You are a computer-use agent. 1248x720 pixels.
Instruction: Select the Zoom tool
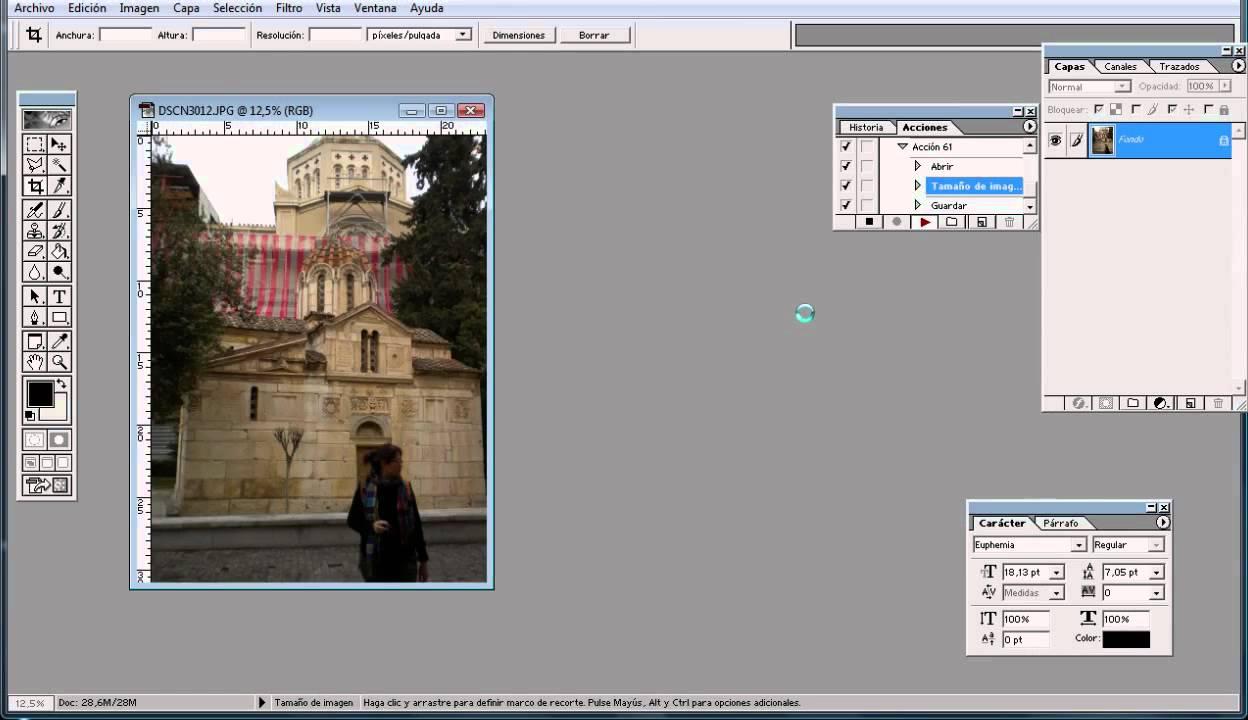point(59,362)
